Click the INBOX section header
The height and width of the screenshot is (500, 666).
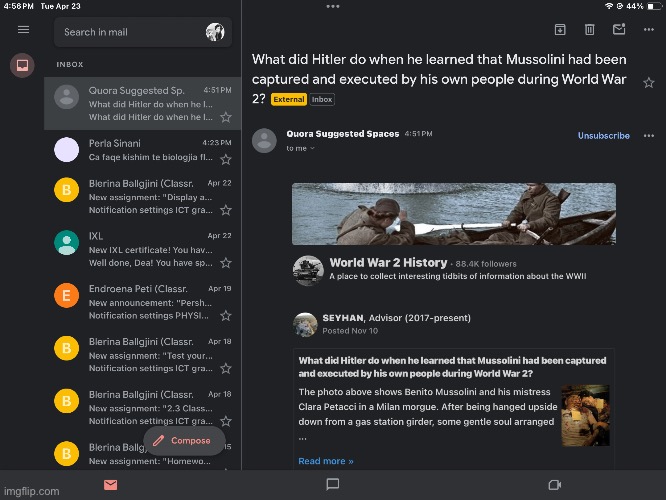point(70,65)
